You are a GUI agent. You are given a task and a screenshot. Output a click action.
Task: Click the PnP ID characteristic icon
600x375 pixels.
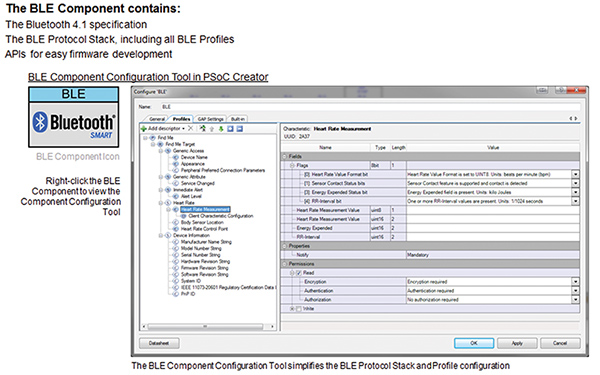pos(176,294)
